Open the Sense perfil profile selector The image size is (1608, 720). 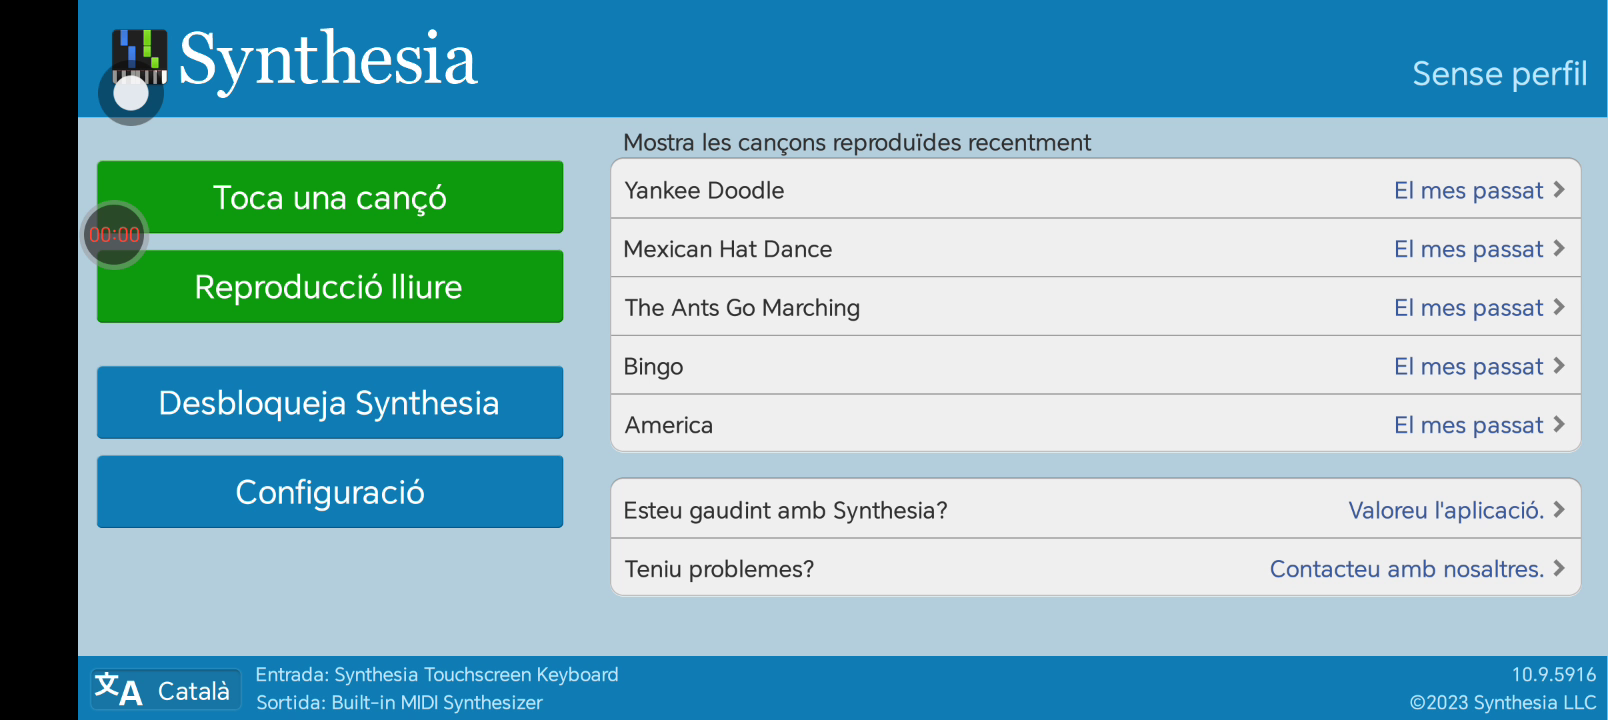tap(1499, 74)
